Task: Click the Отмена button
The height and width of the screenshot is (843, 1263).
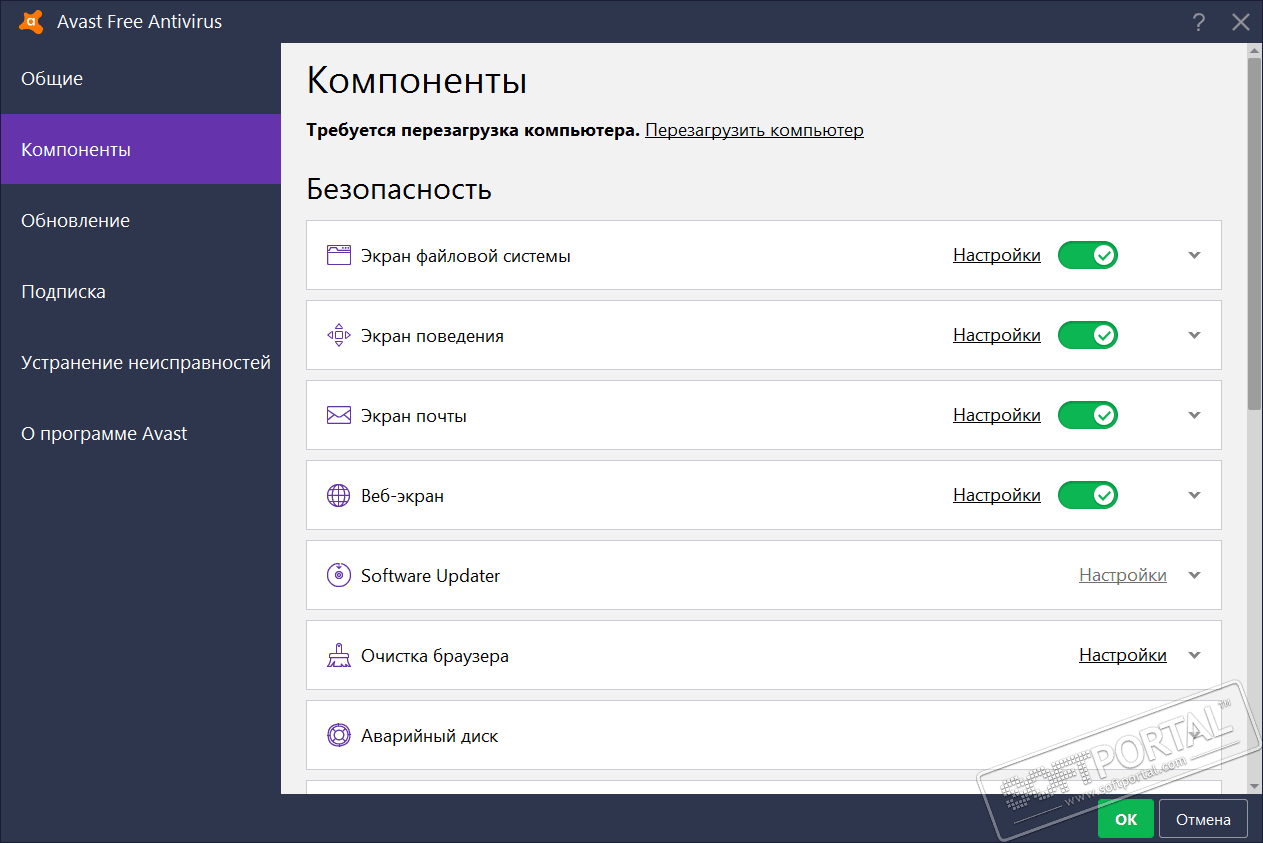Action: pyautogui.click(x=1203, y=819)
